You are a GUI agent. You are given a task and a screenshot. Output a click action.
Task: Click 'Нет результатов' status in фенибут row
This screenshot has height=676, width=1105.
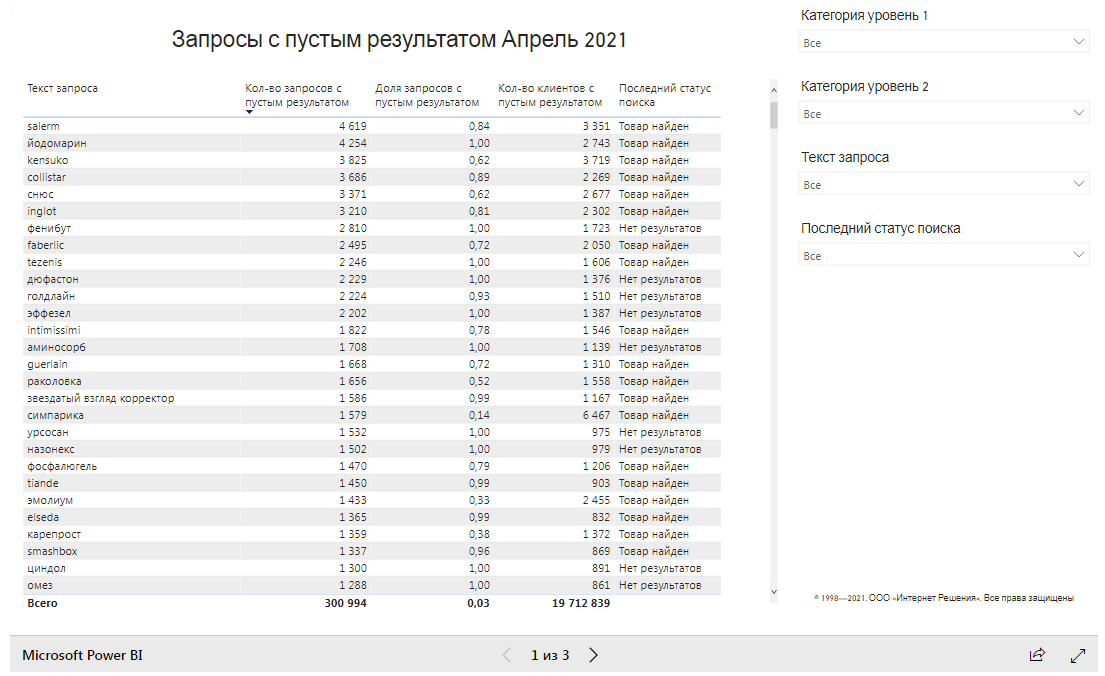pyautogui.click(x=660, y=228)
